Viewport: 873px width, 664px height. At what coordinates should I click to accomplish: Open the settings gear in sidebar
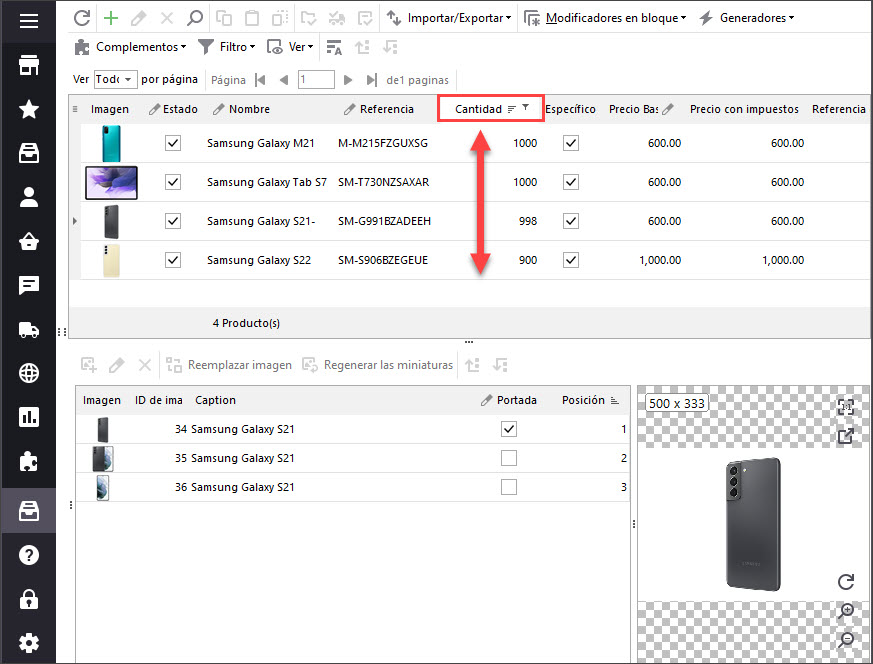pos(28,643)
